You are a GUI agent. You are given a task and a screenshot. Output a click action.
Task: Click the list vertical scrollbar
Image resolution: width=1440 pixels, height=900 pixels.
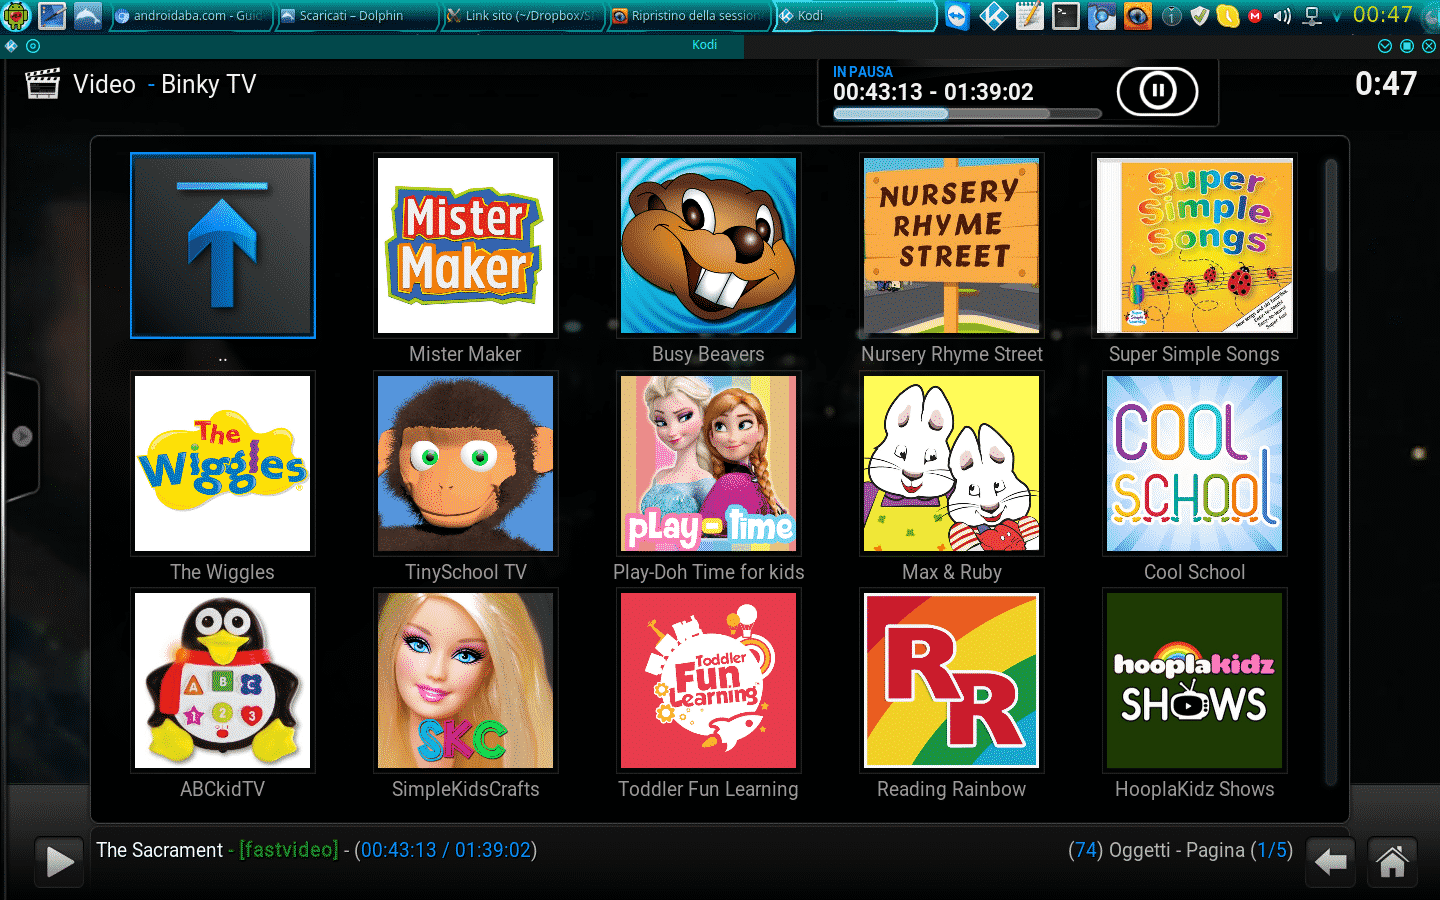(x=1331, y=470)
